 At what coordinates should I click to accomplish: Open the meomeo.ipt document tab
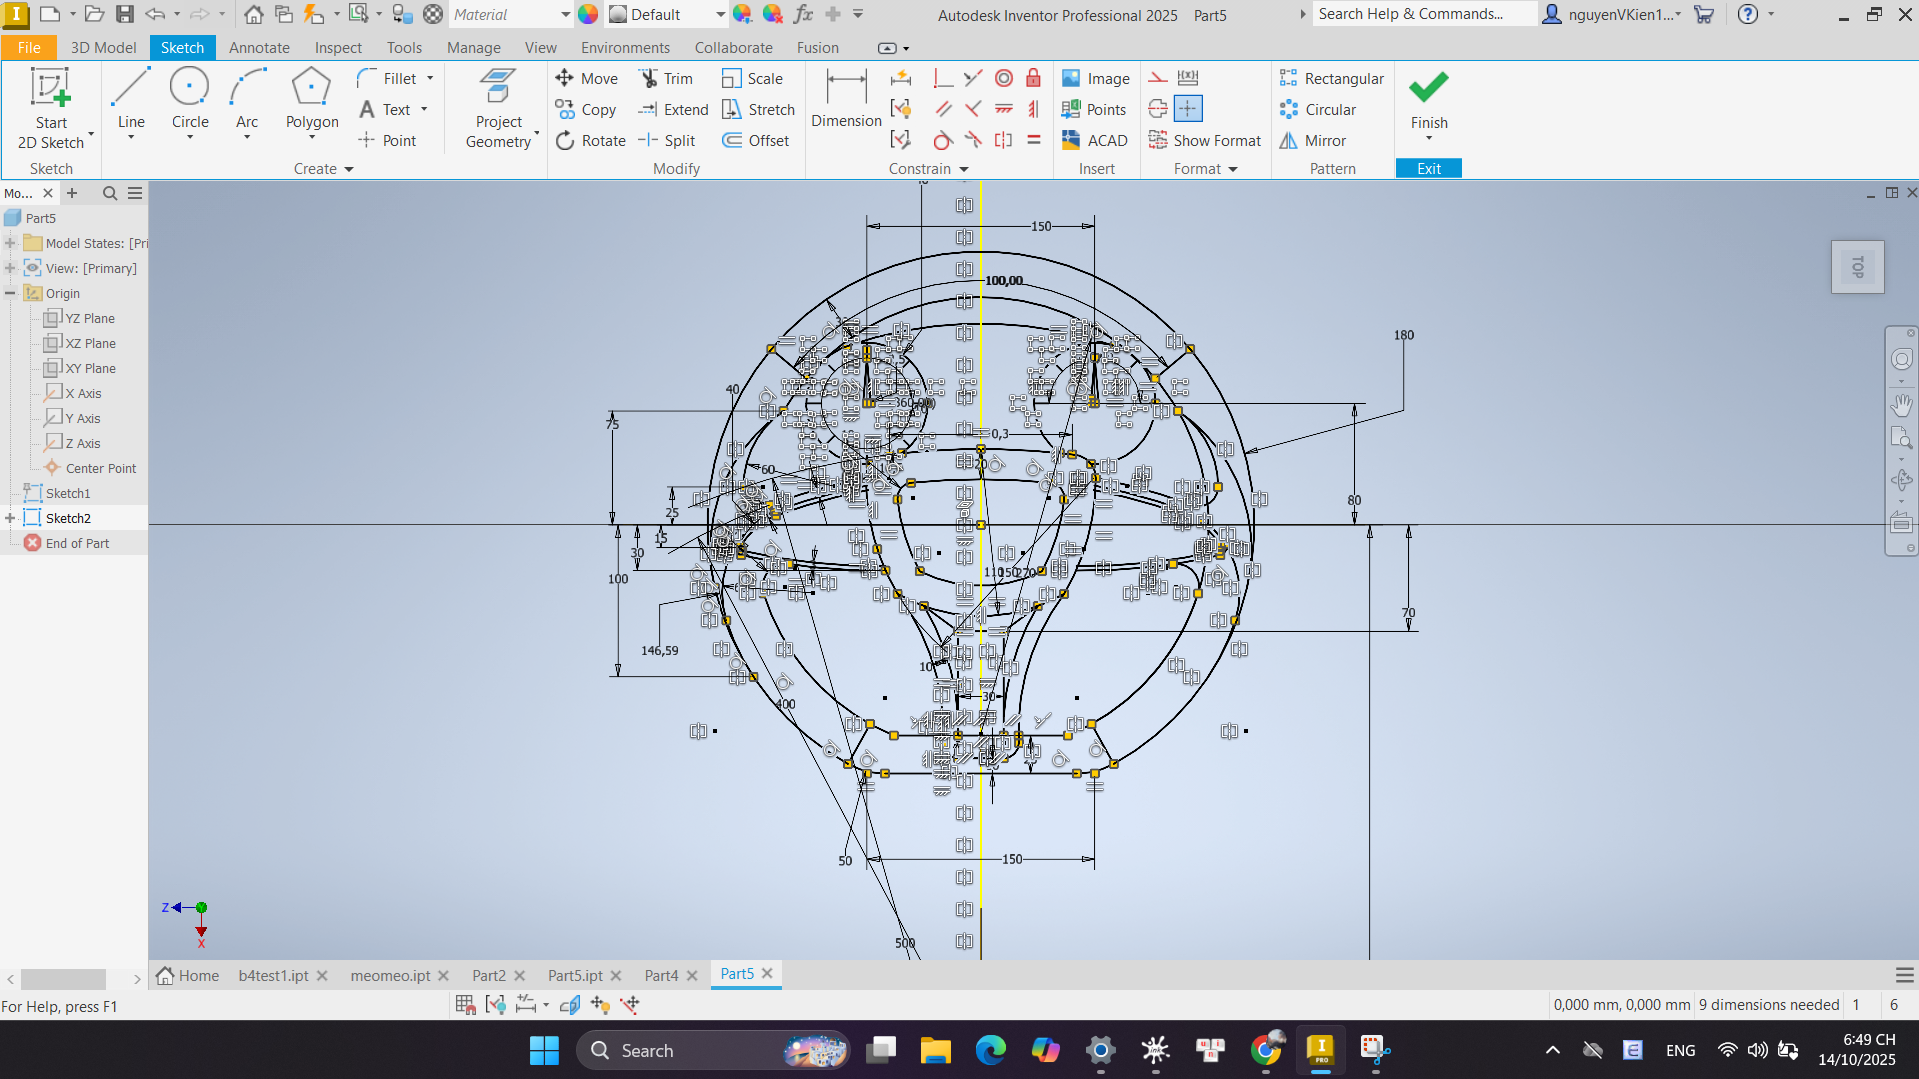coord(390,975)
